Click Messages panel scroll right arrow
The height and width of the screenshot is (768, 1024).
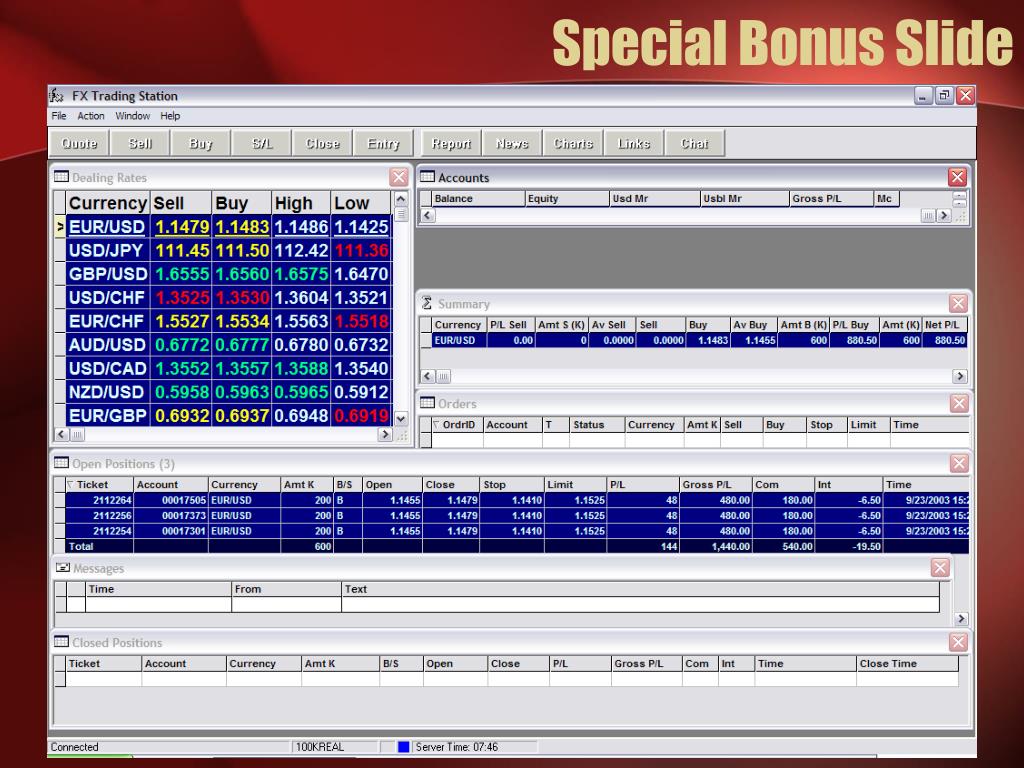coord(961,618)
